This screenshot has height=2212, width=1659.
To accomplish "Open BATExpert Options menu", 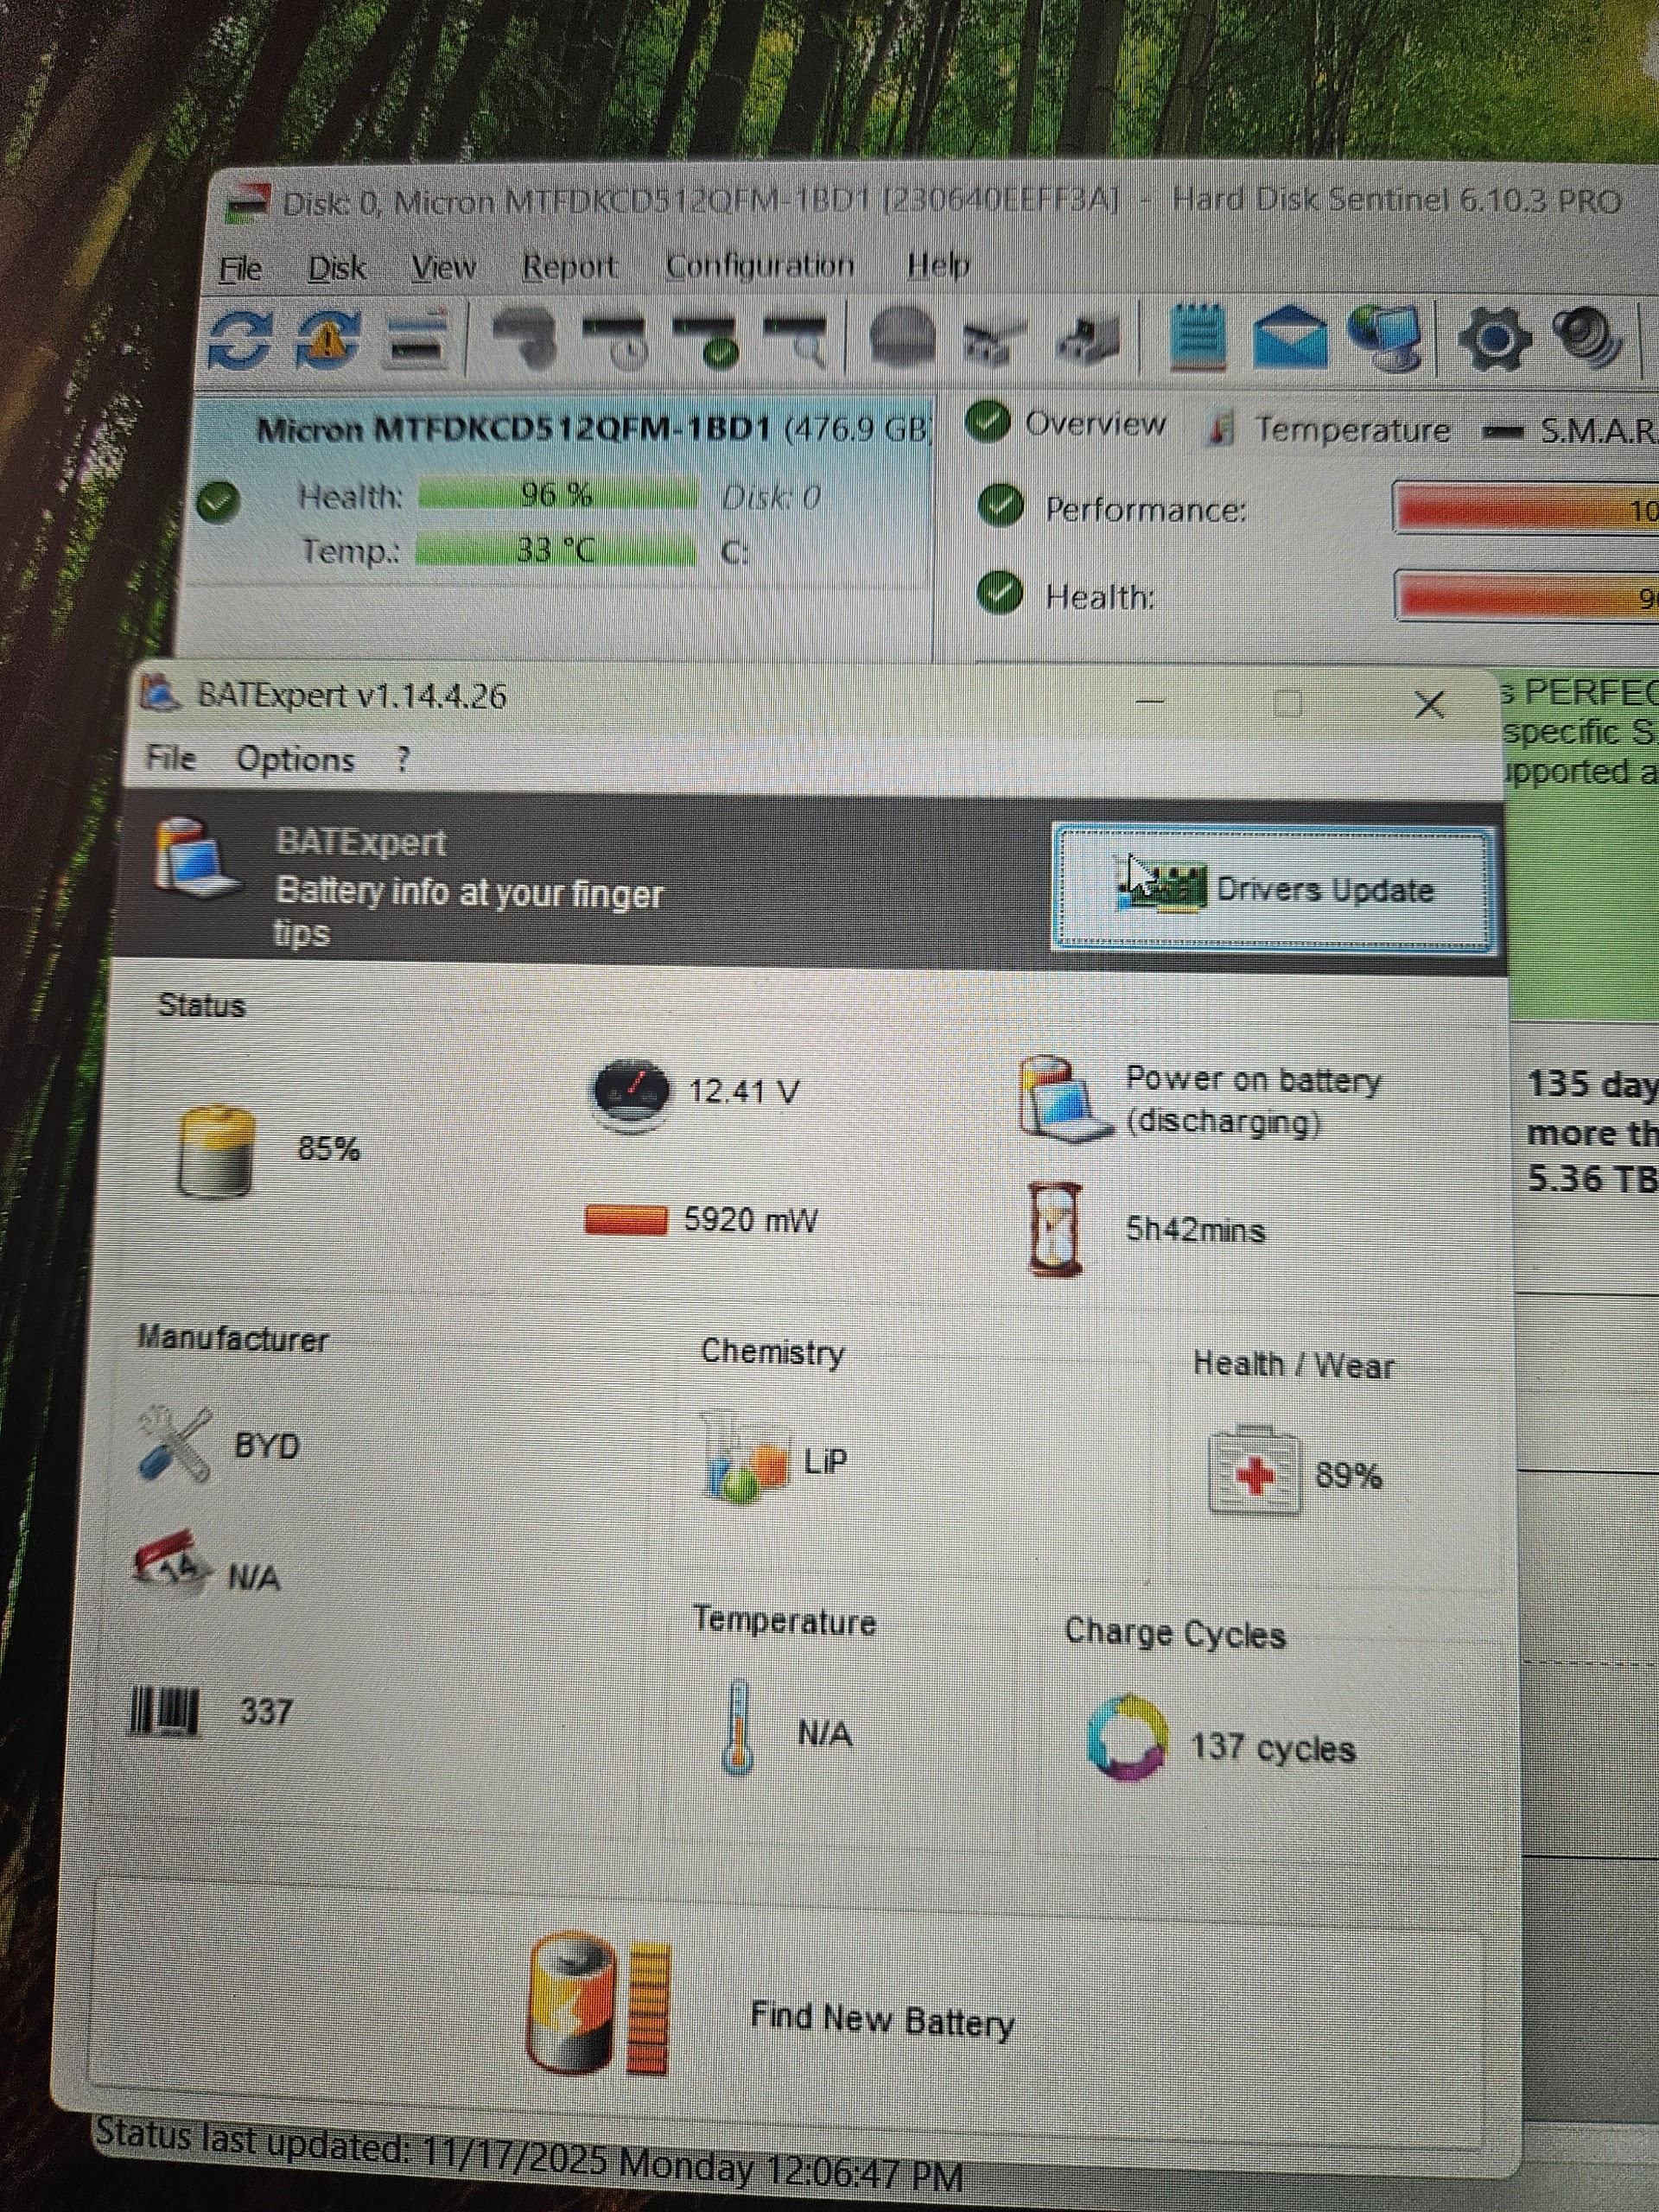I will click(295, 759).
